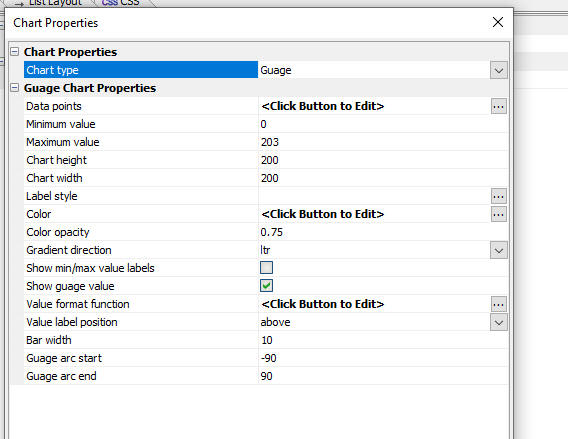The height and width of the screenshot is (439, 568).
Task: Switch to the CSS tab
Action: pyautogui.click(x=121, y=3)
